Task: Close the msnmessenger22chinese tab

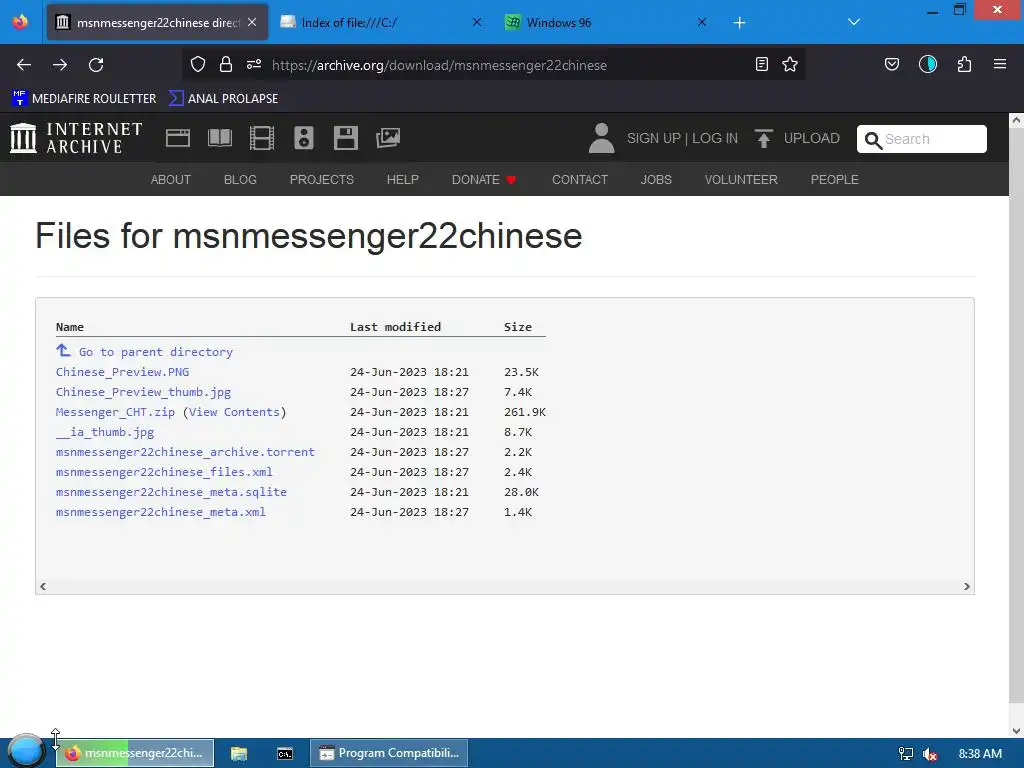Action: (x=252, y=22)
